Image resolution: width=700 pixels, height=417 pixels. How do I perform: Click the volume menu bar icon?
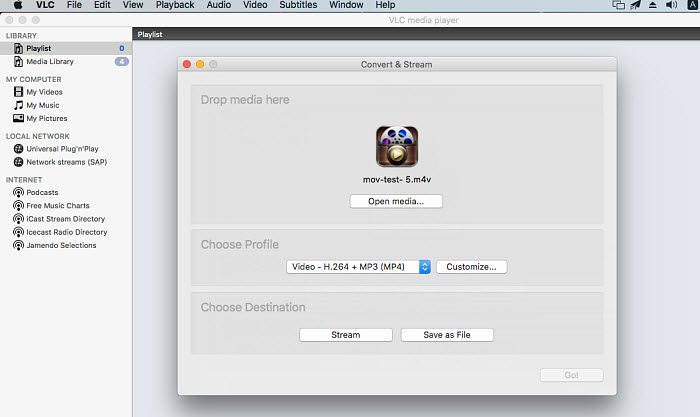(671, 5)
